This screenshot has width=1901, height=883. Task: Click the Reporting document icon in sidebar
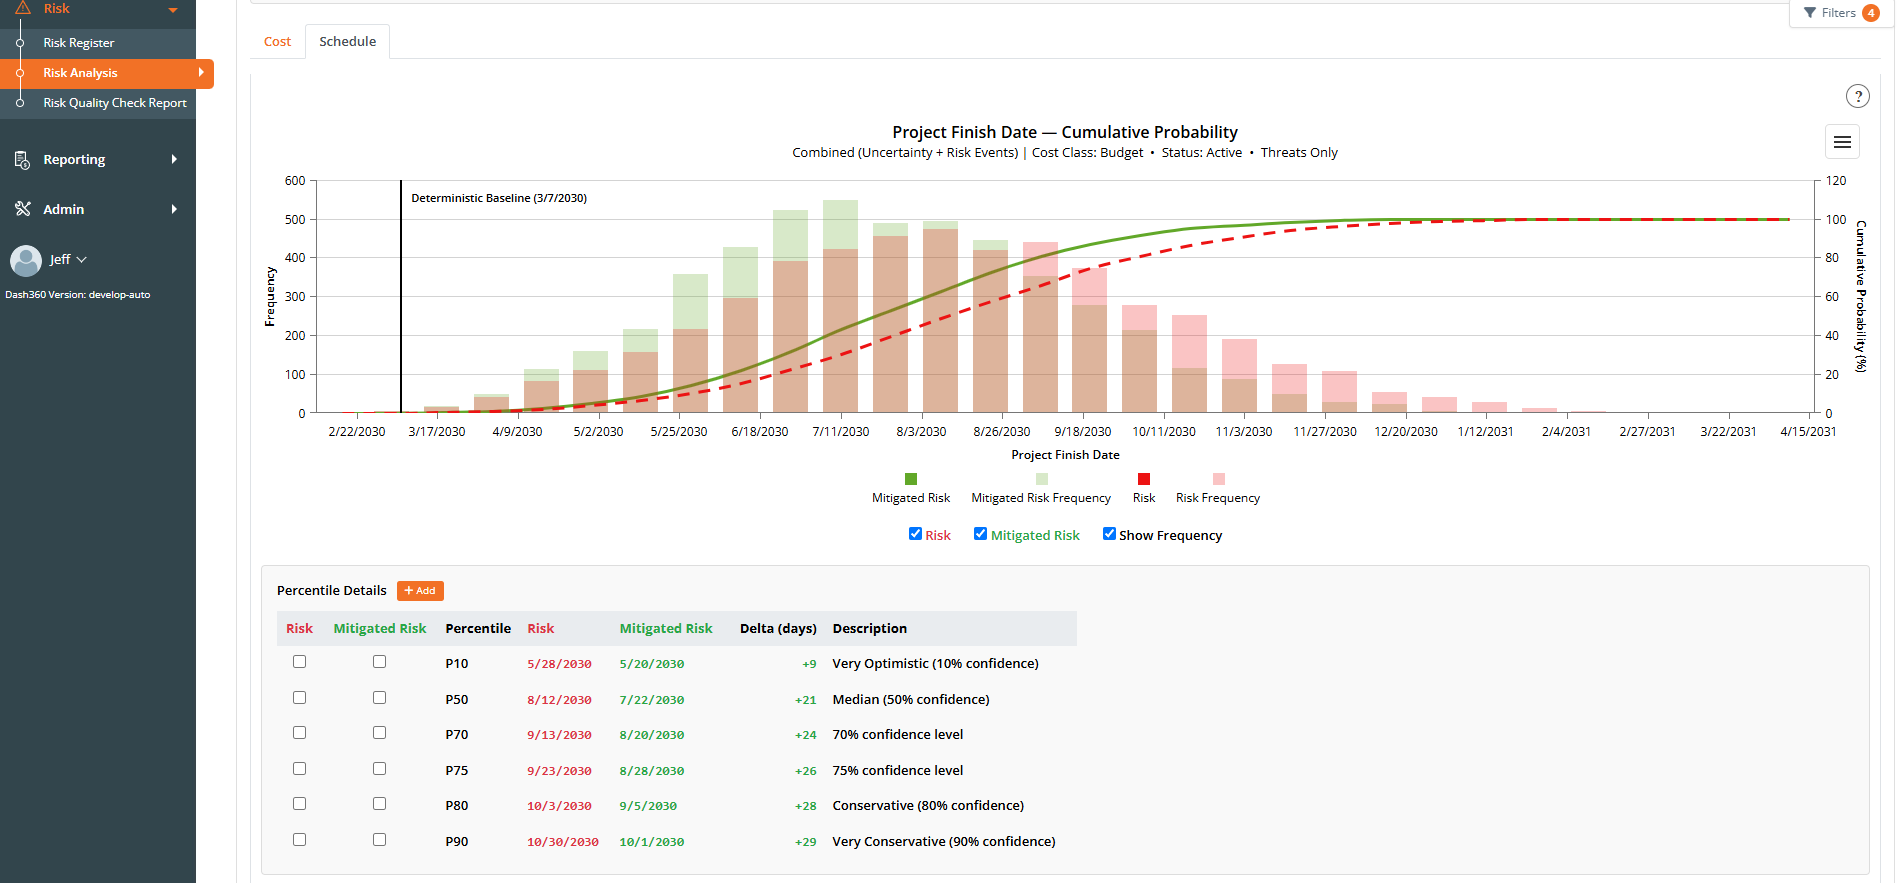coord(22,160)
